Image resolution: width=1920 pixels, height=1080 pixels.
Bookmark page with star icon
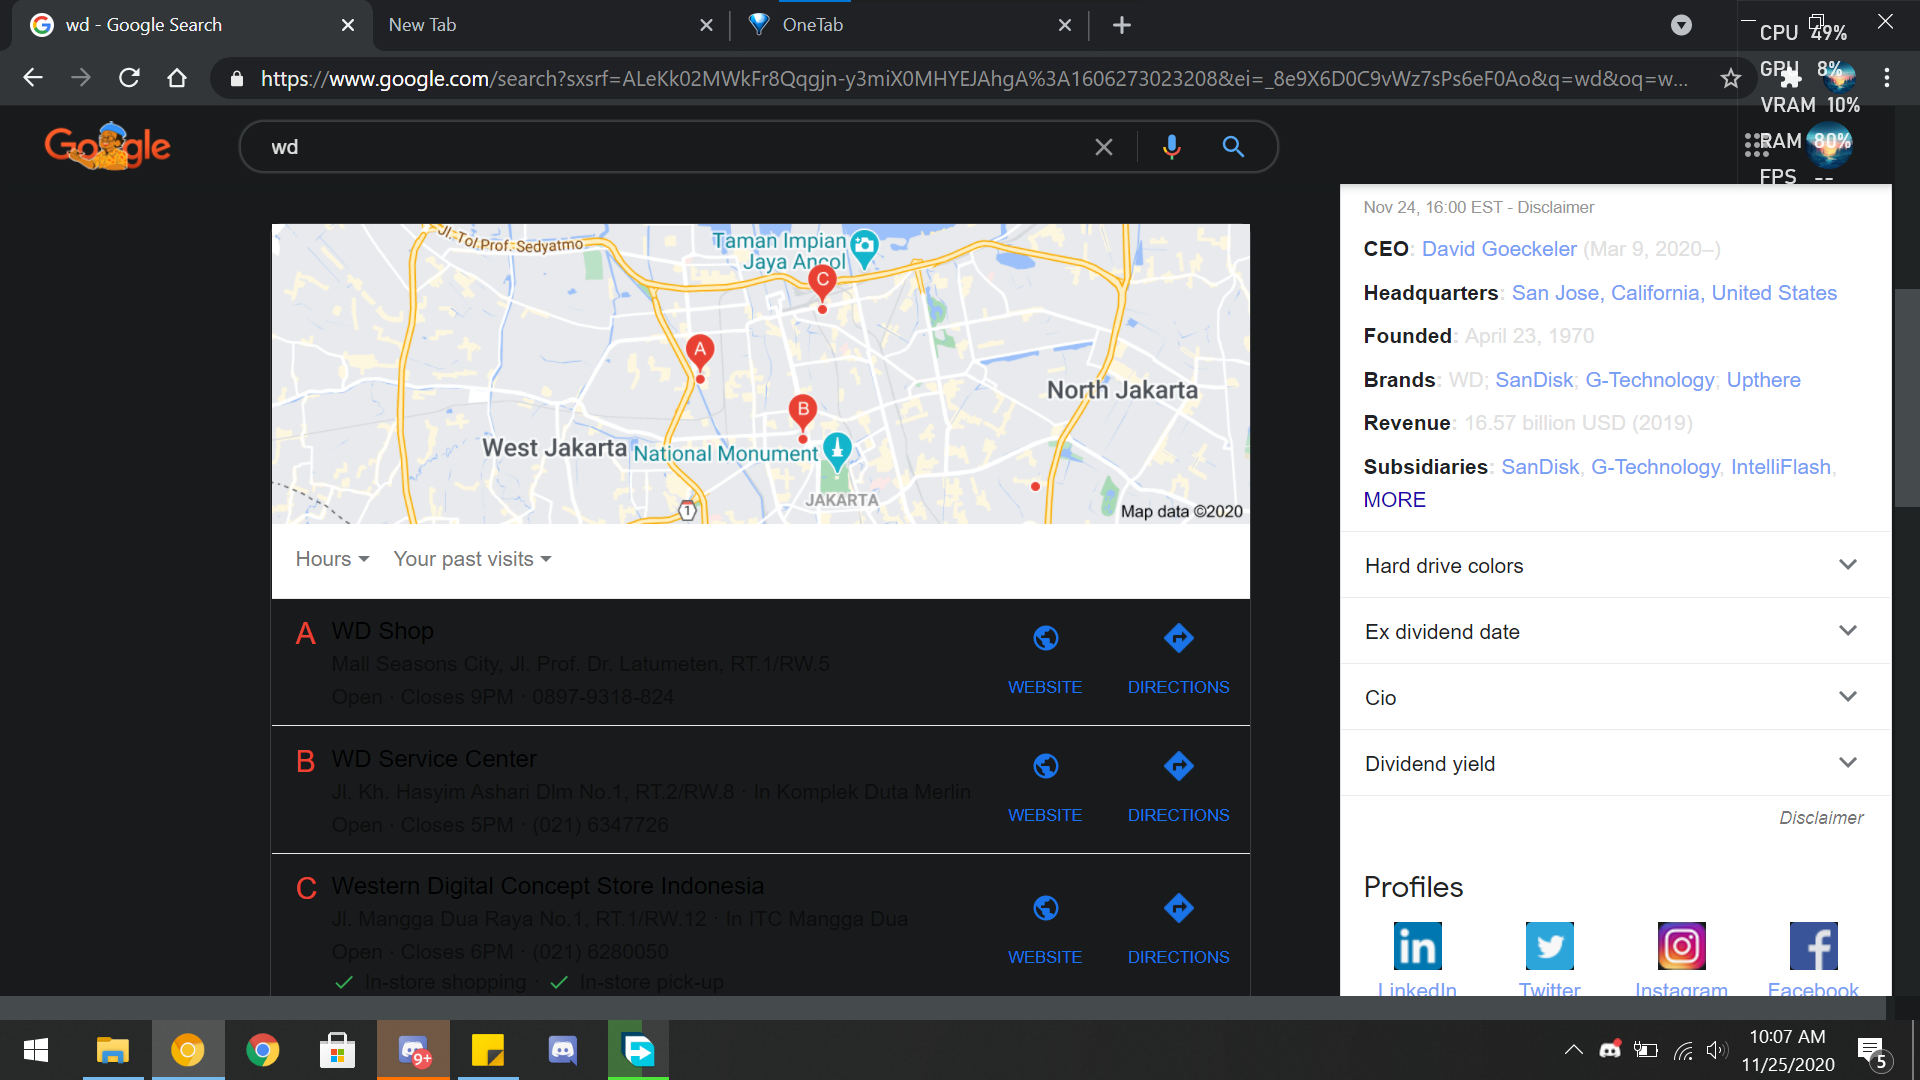(1730, 78)
